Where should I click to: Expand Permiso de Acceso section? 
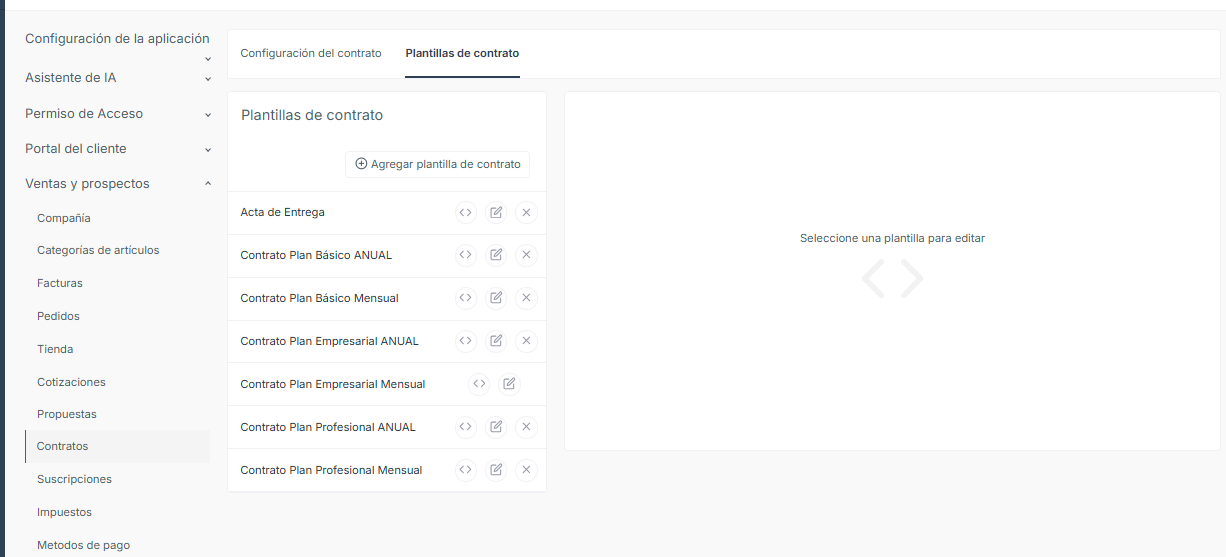point(118,114)
